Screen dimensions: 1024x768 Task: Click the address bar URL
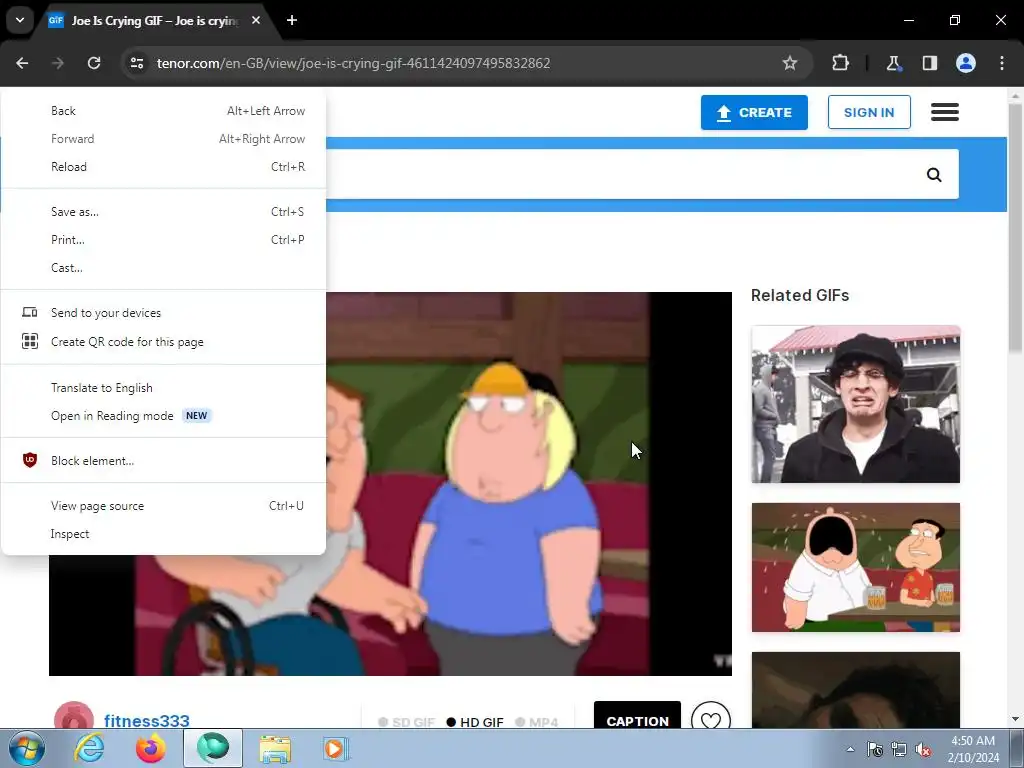[x=353, y=63]
